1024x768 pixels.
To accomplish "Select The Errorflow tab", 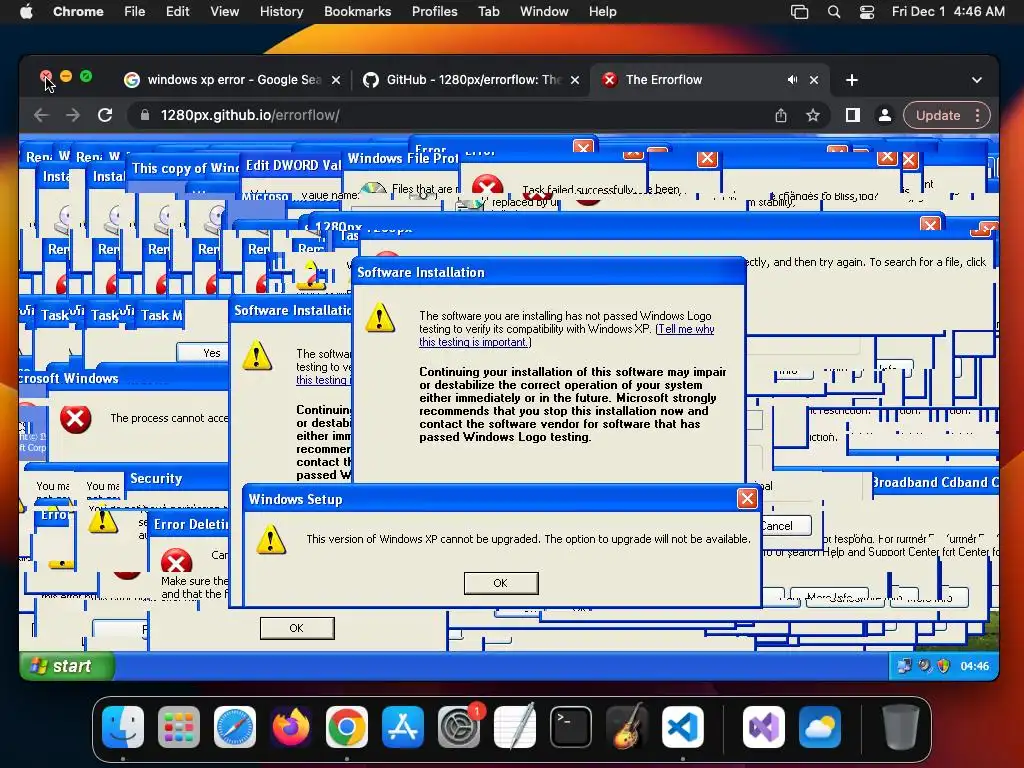I will [x=692, y=80].
